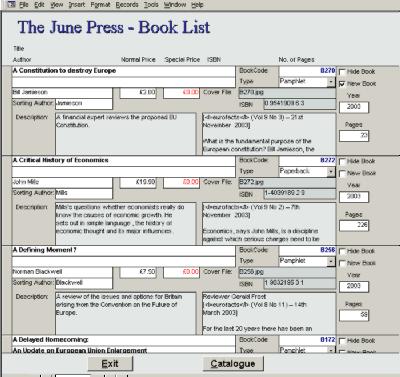The image size is (400, 377).
Task: Tick New Book for book B272
Action: (x=342, y=174)
